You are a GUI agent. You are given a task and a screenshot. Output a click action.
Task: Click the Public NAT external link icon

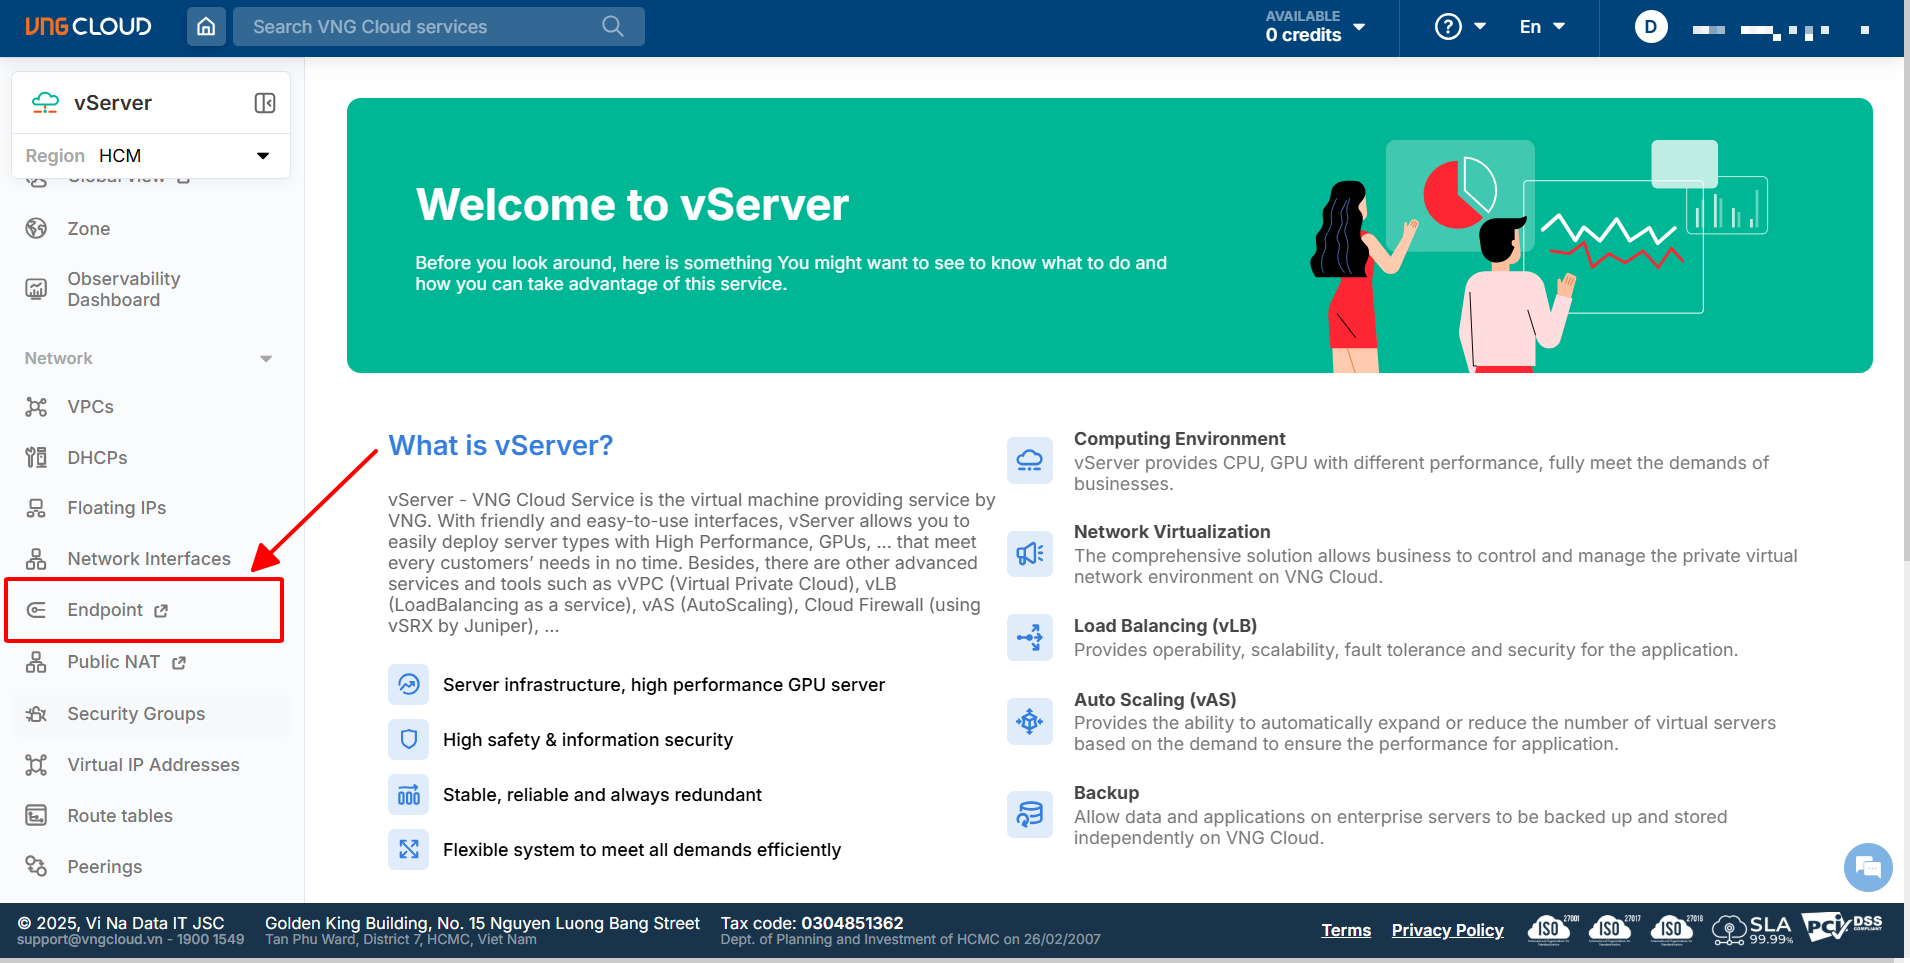click(179, 663)
